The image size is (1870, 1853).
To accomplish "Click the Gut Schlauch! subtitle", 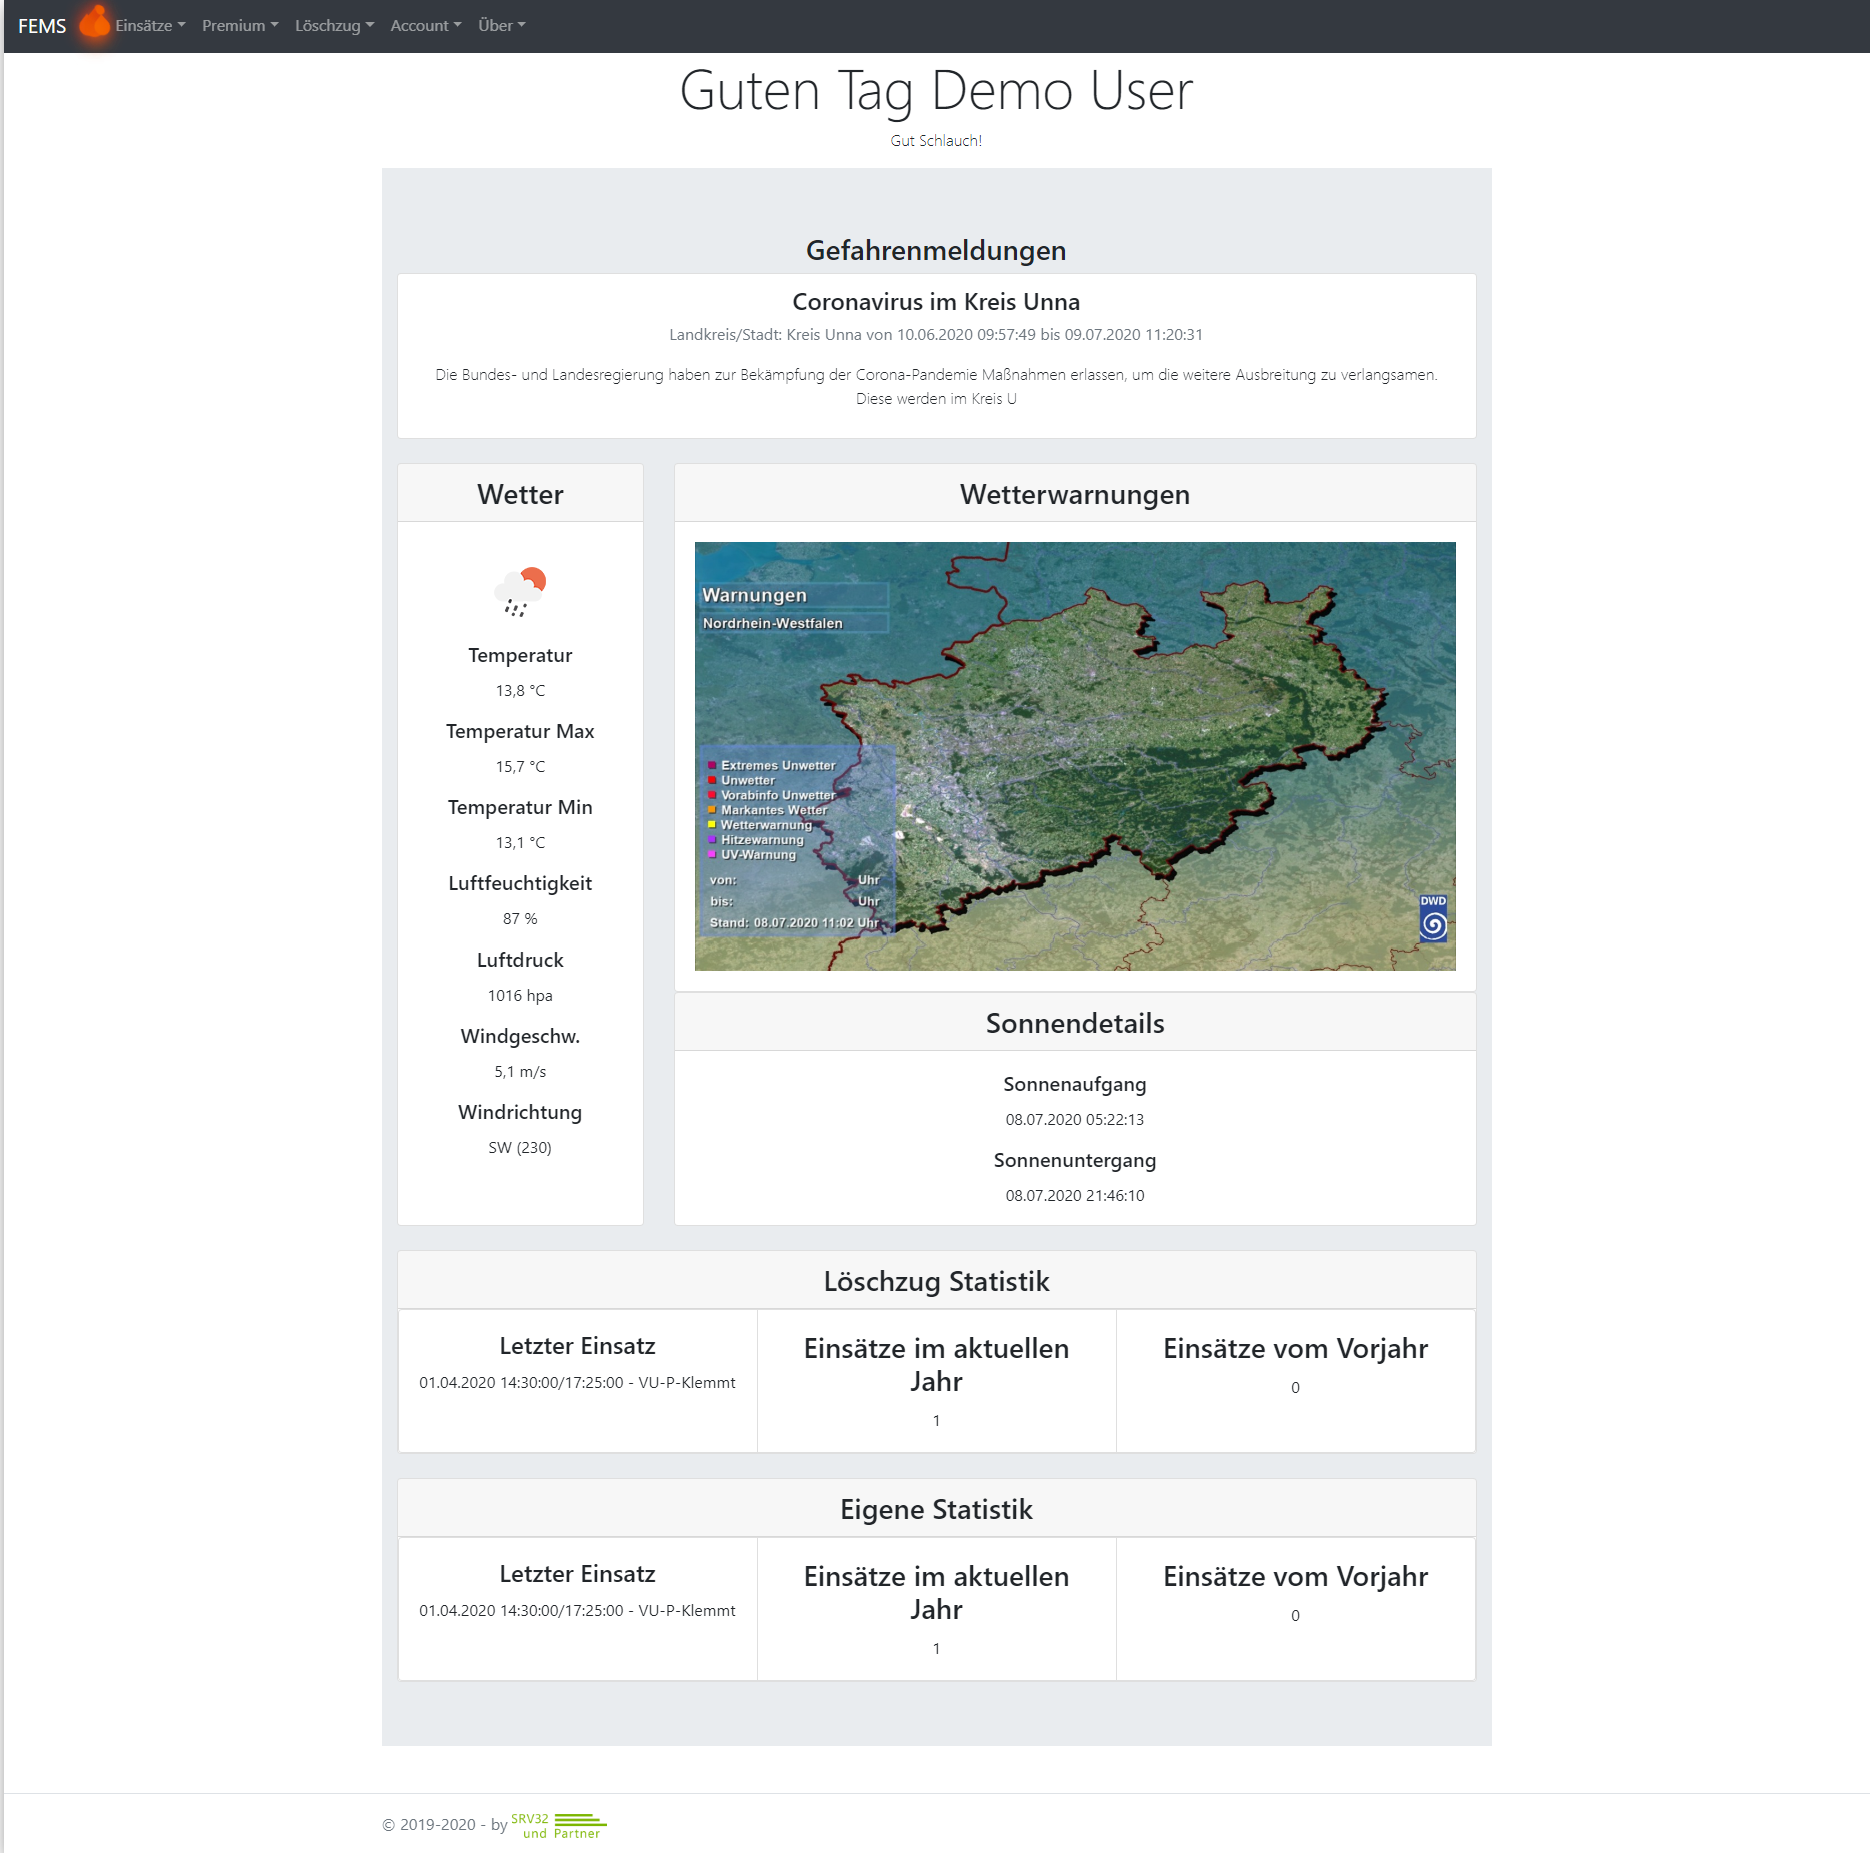I will [x=936, y=141].
